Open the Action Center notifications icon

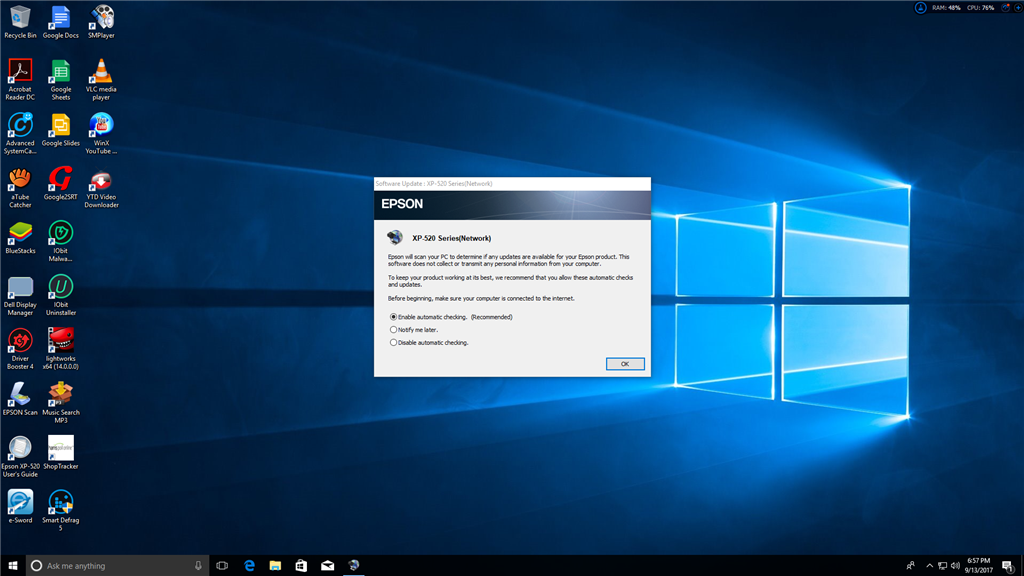1009,566
